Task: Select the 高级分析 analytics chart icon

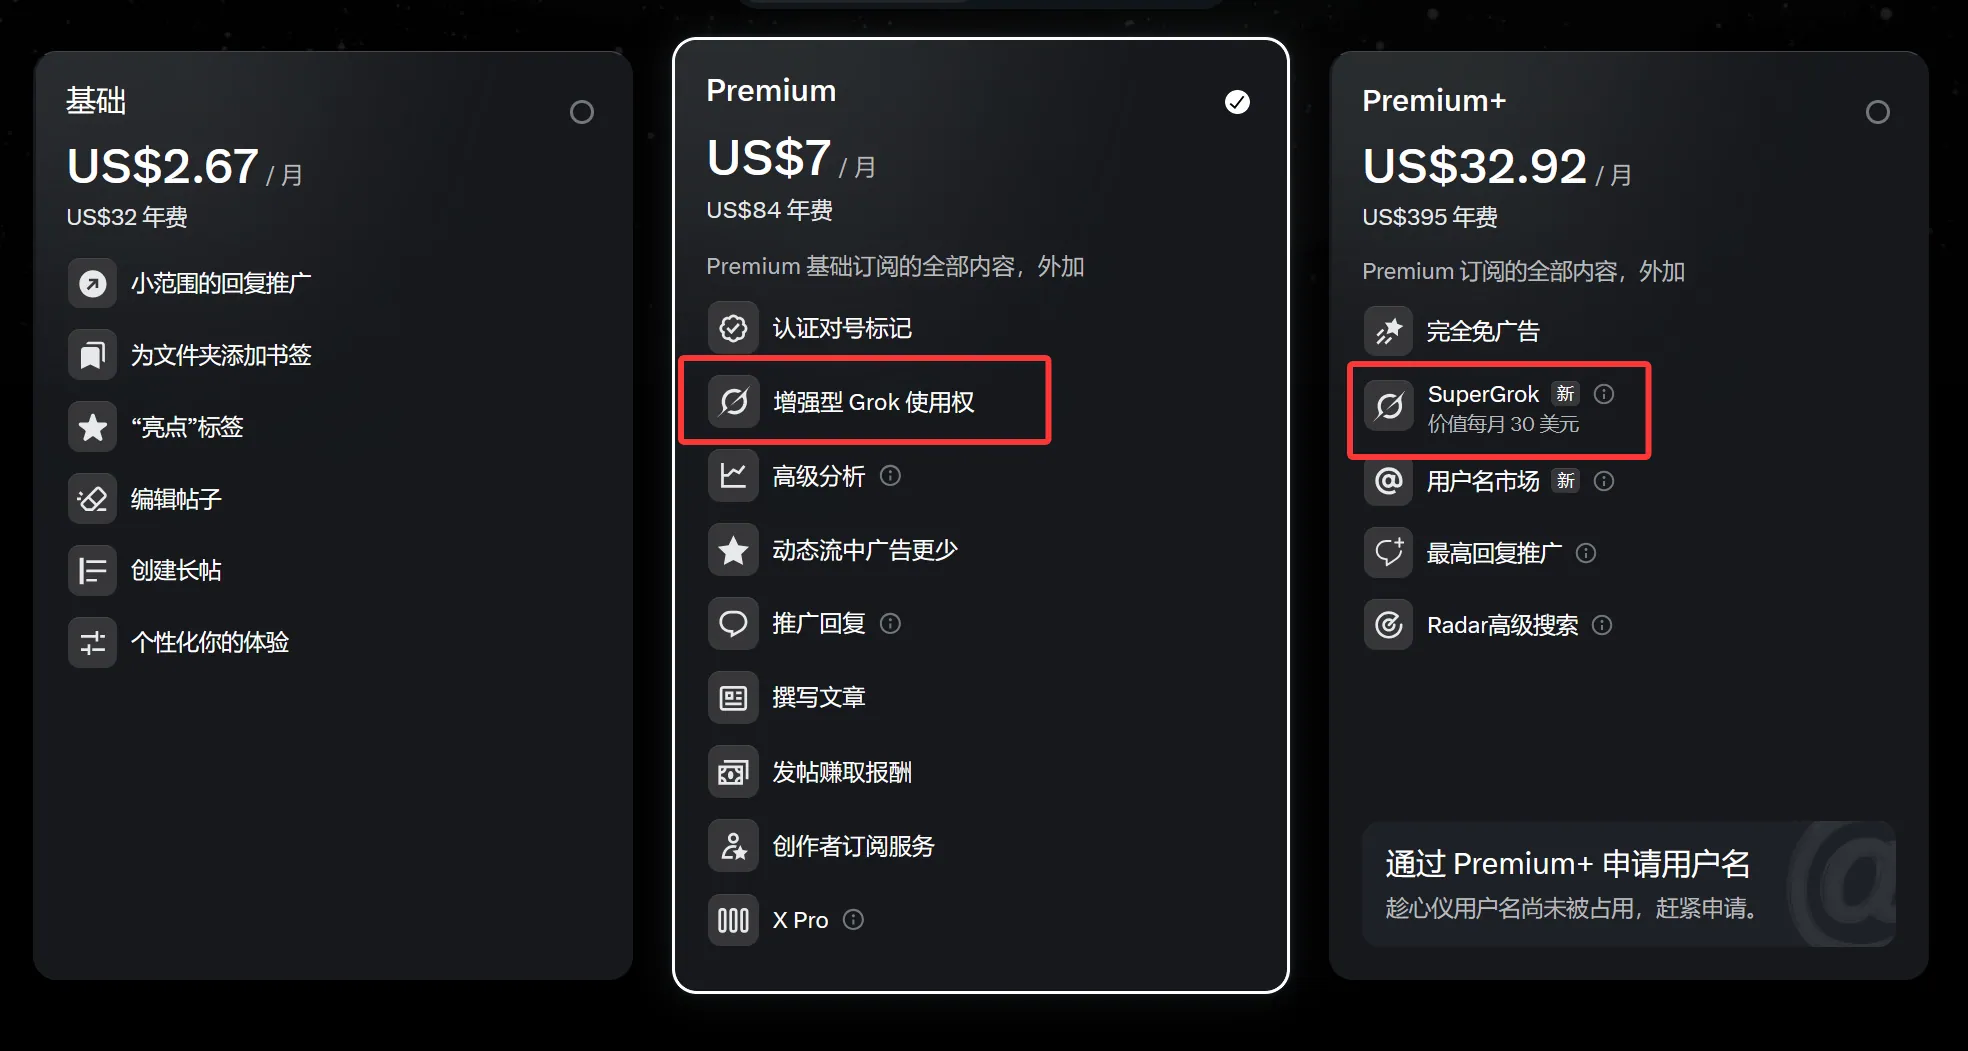Action: 733,476
